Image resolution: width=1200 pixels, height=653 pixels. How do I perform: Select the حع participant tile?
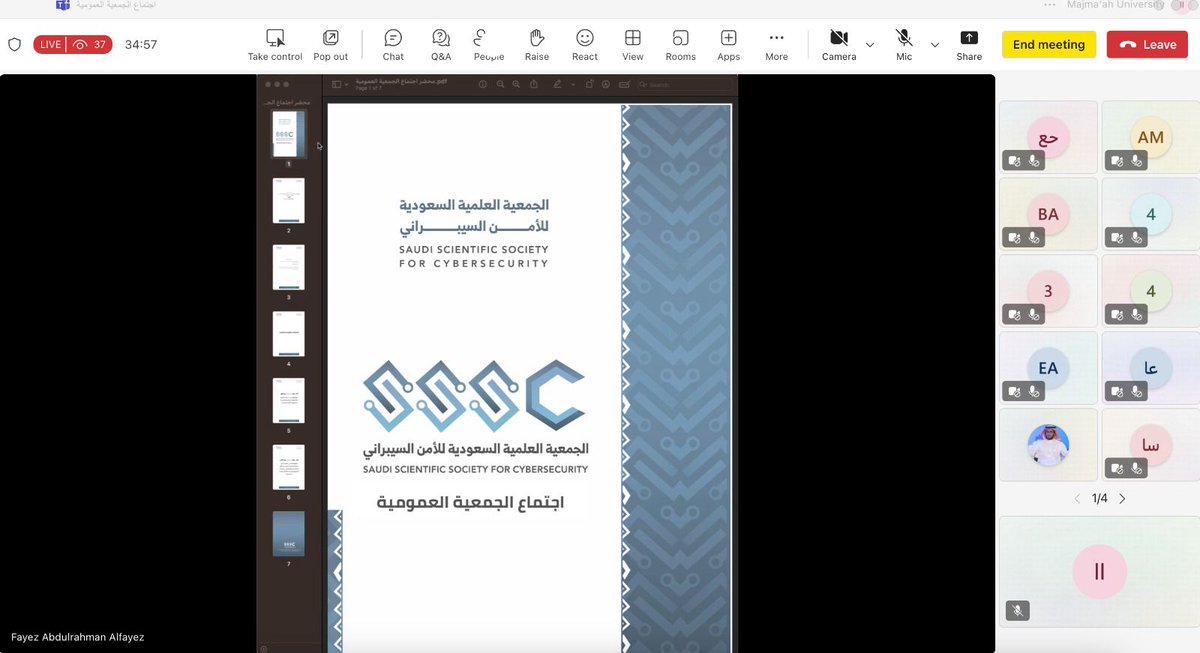pyautogui.click(x=1048, y=137)
